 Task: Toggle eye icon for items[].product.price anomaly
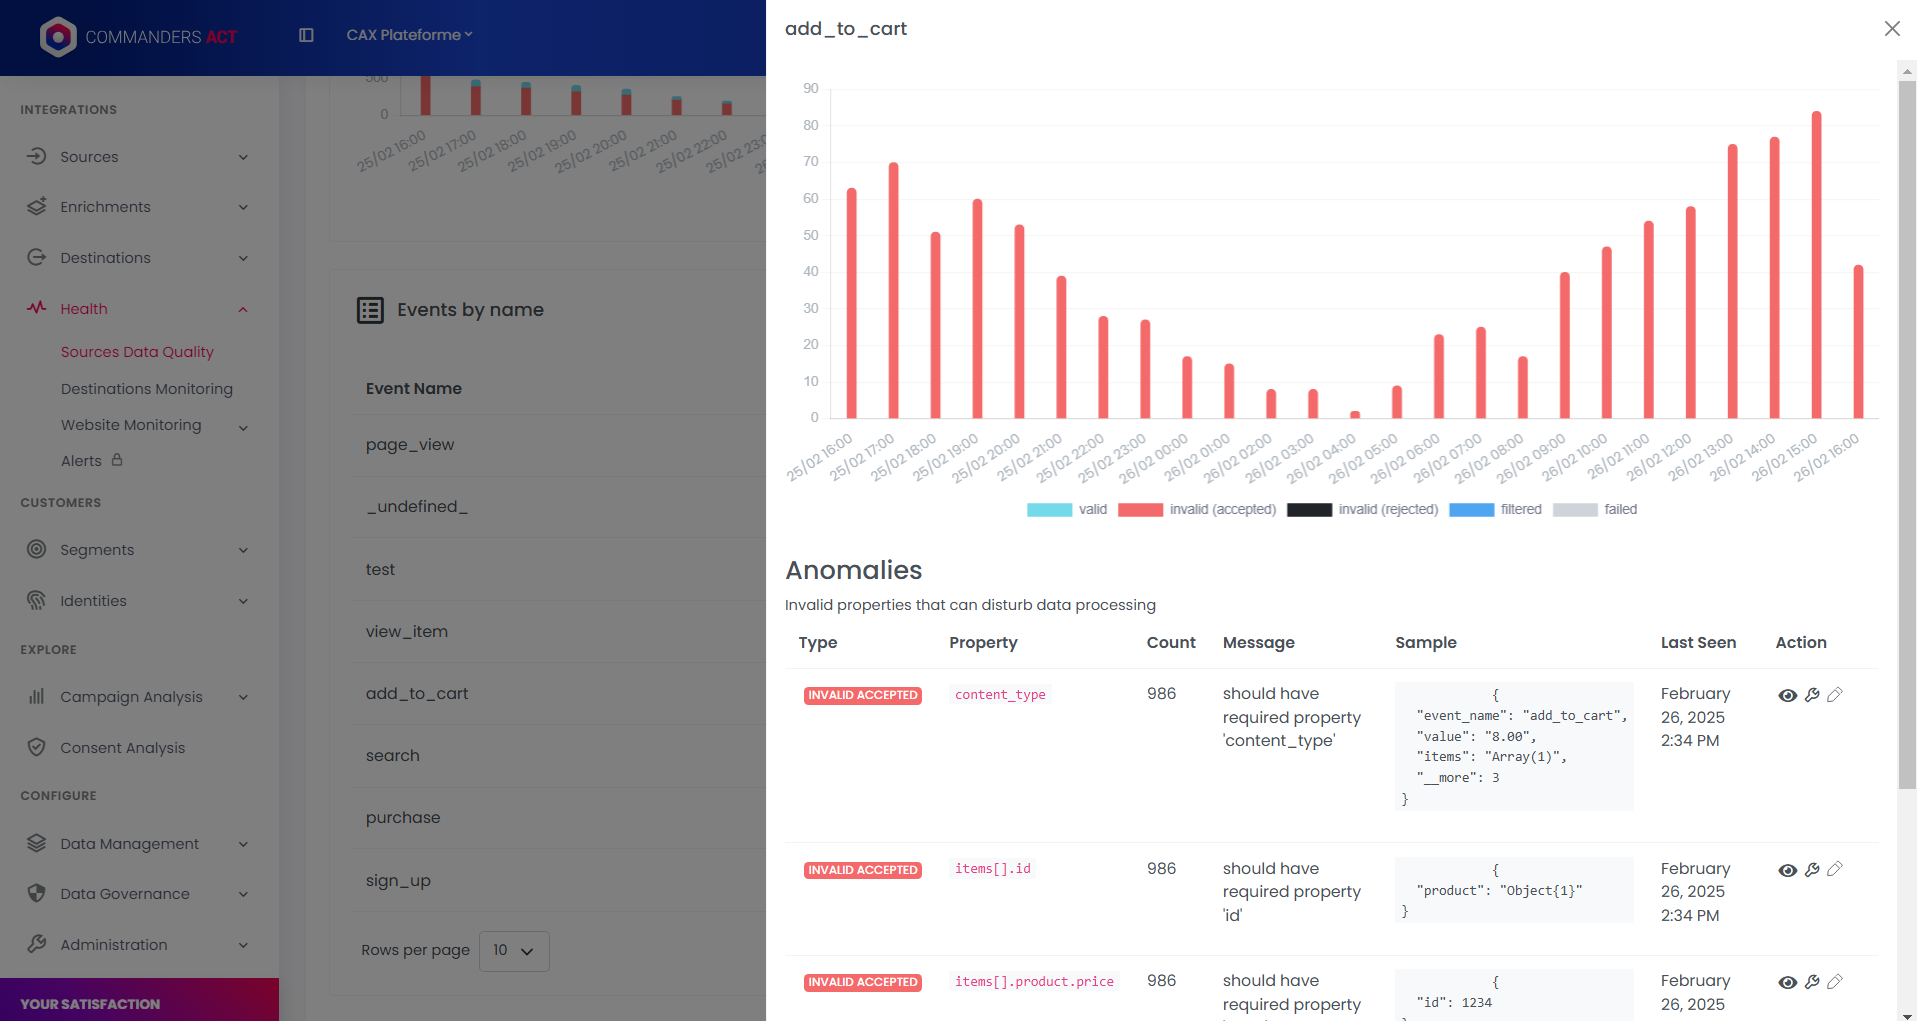(x=1787, y=982)
